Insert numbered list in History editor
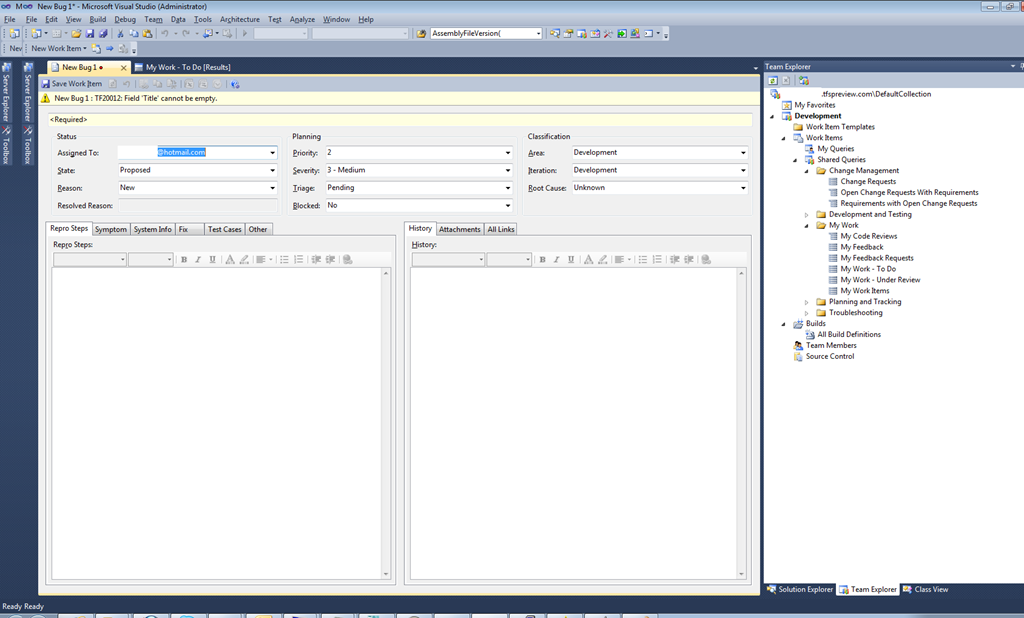Viewport: 1024px width, 618px height. [657, 259]
